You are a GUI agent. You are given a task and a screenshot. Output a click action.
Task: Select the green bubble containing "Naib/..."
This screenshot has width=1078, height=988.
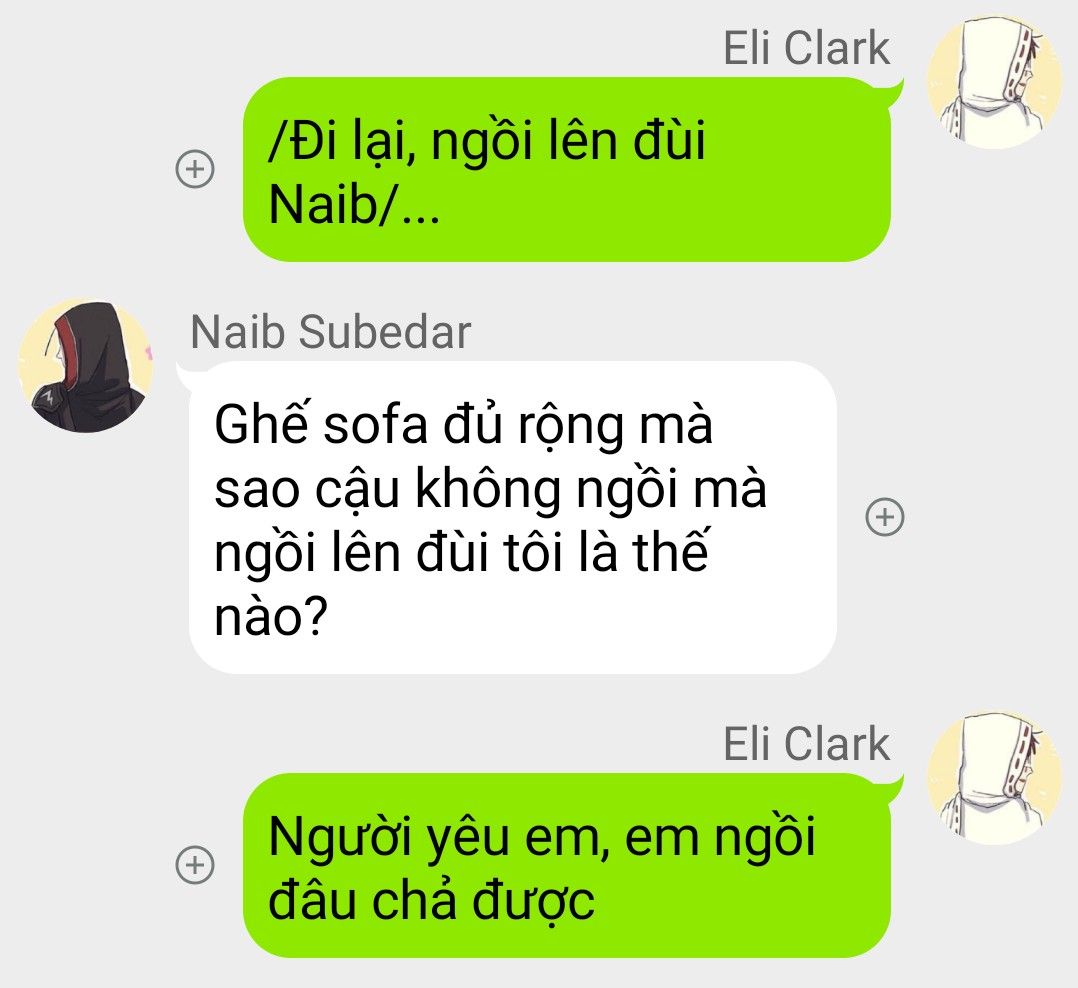(x=568, y=170)
